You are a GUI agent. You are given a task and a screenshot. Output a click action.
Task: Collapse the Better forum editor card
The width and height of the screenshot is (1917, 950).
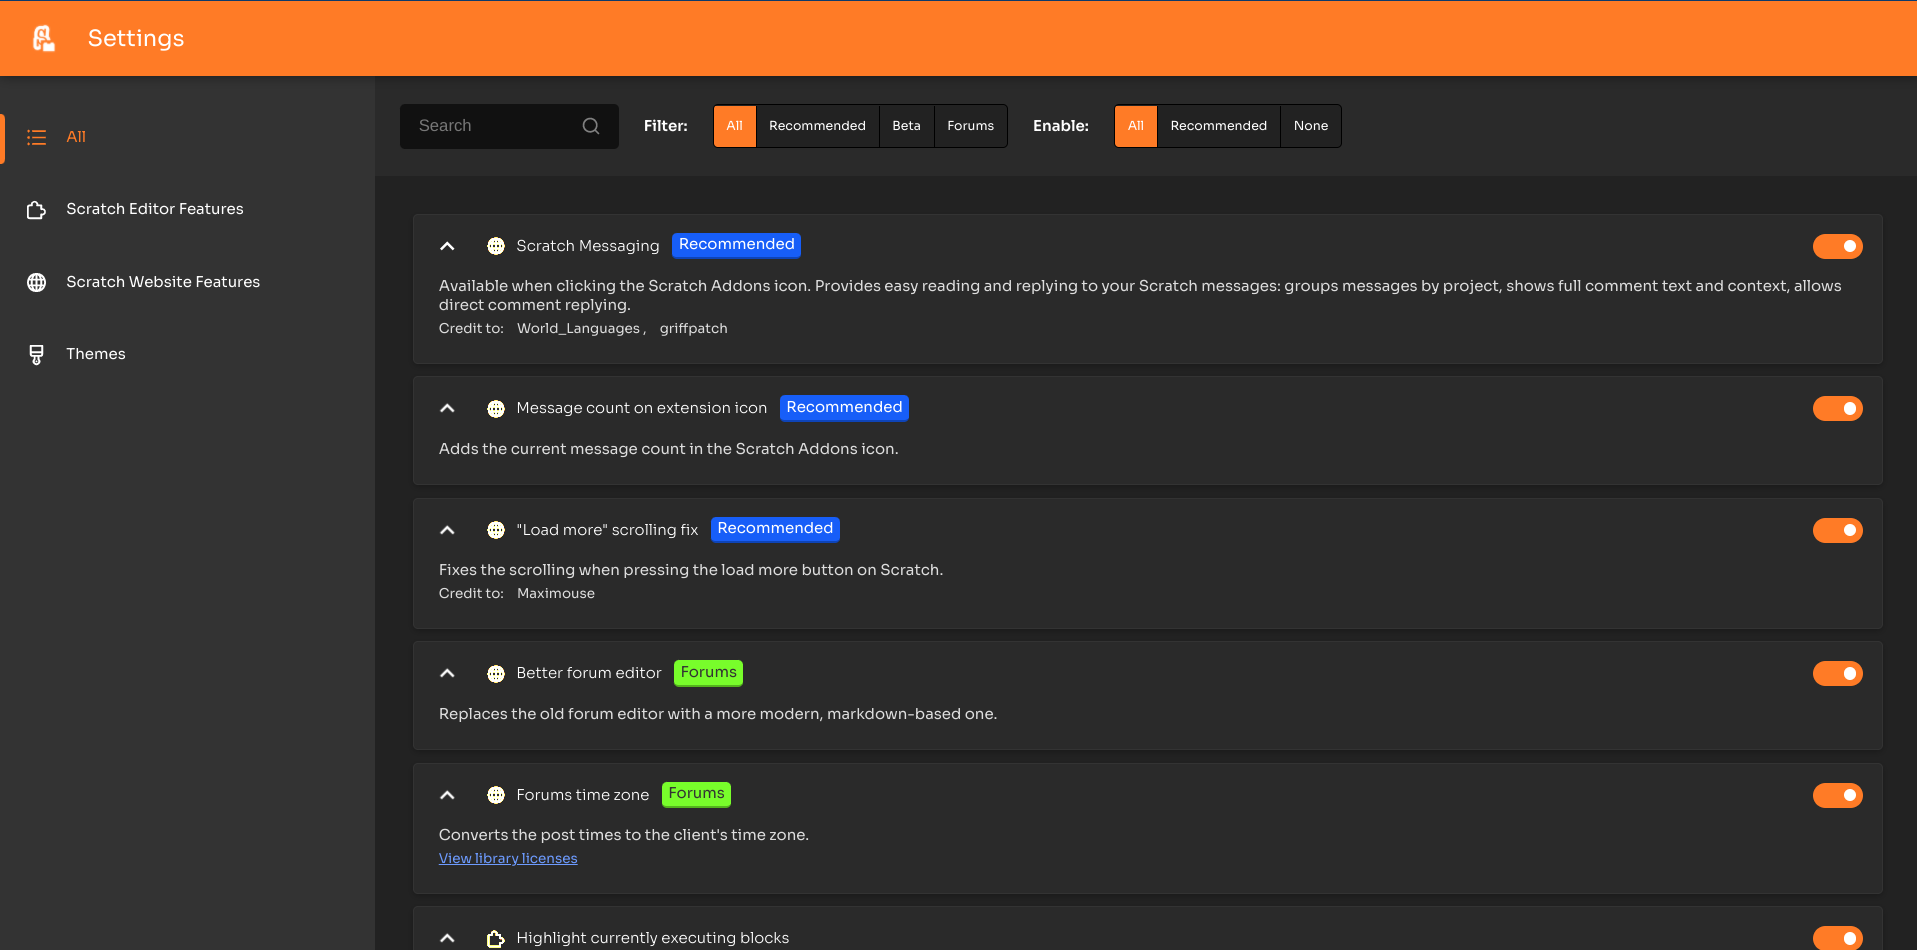coord(448,673)
